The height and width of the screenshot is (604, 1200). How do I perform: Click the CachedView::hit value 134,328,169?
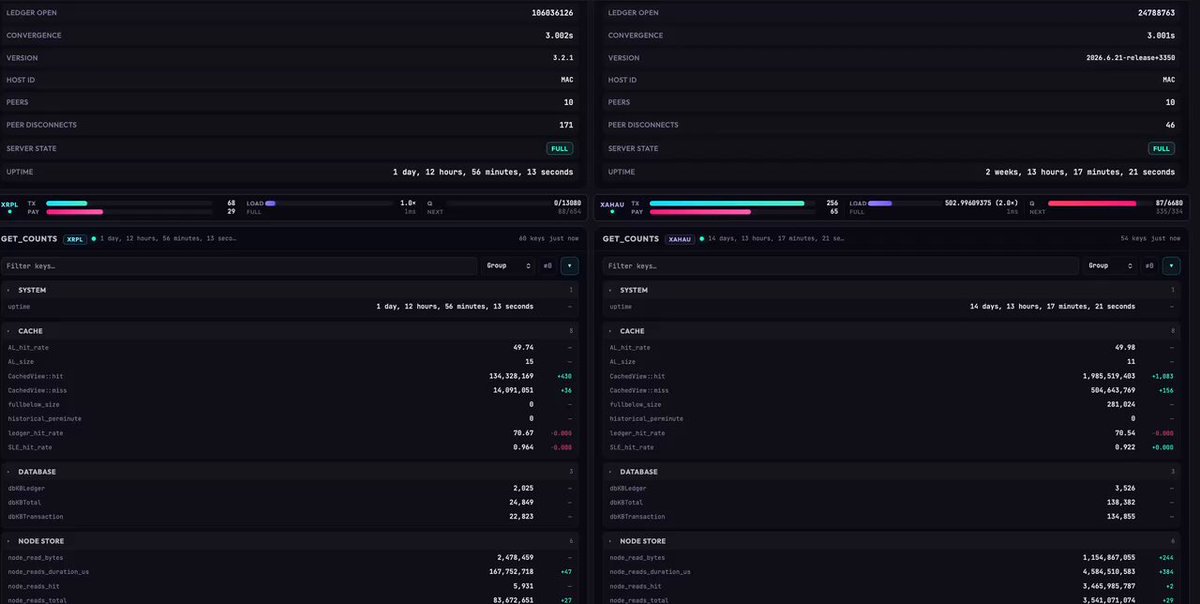(511, 376)
